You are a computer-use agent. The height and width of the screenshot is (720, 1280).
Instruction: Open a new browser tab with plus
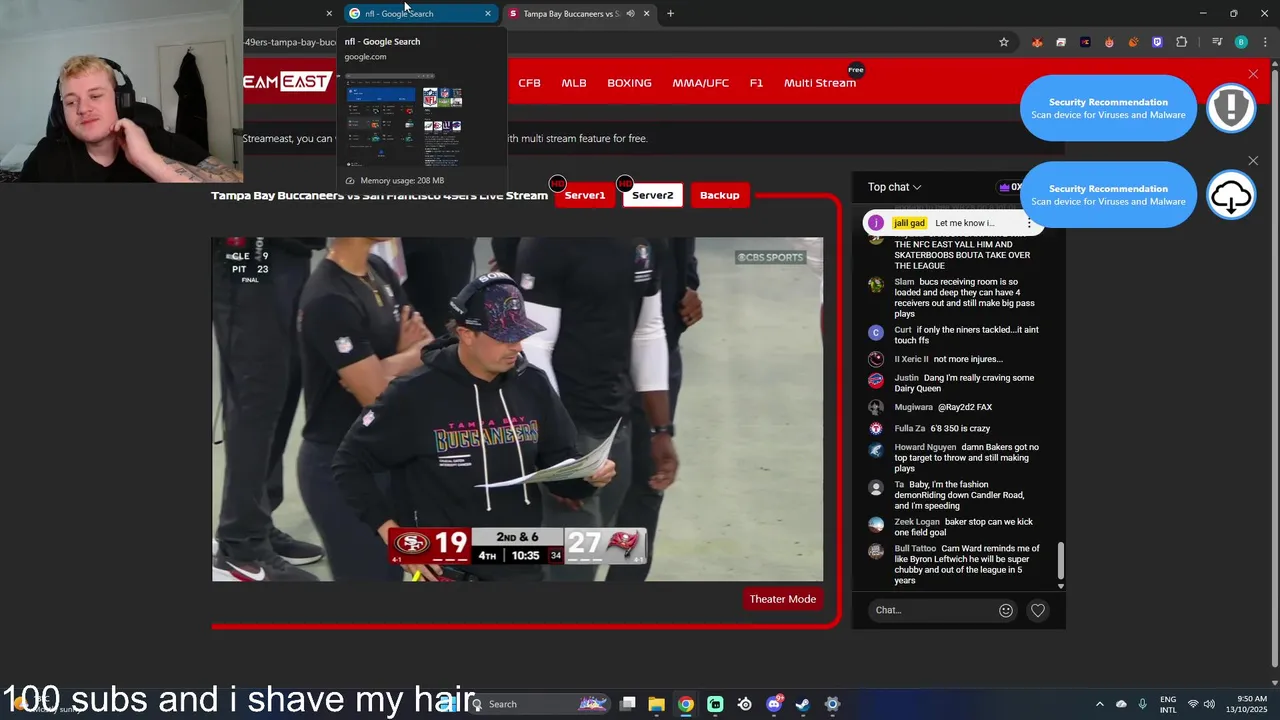pyautogui.click(x=670, y=14)
